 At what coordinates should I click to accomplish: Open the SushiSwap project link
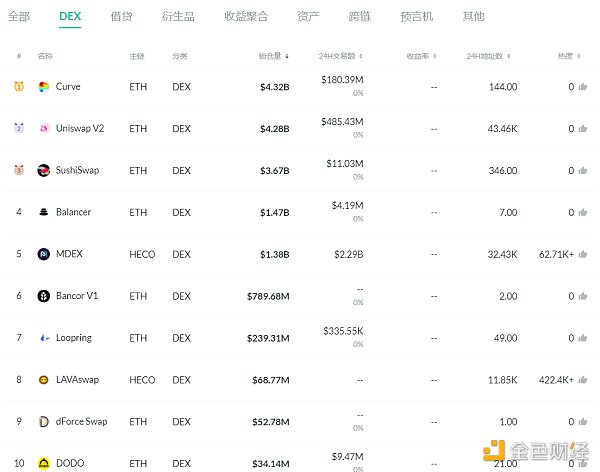click(x=77, y=170)
